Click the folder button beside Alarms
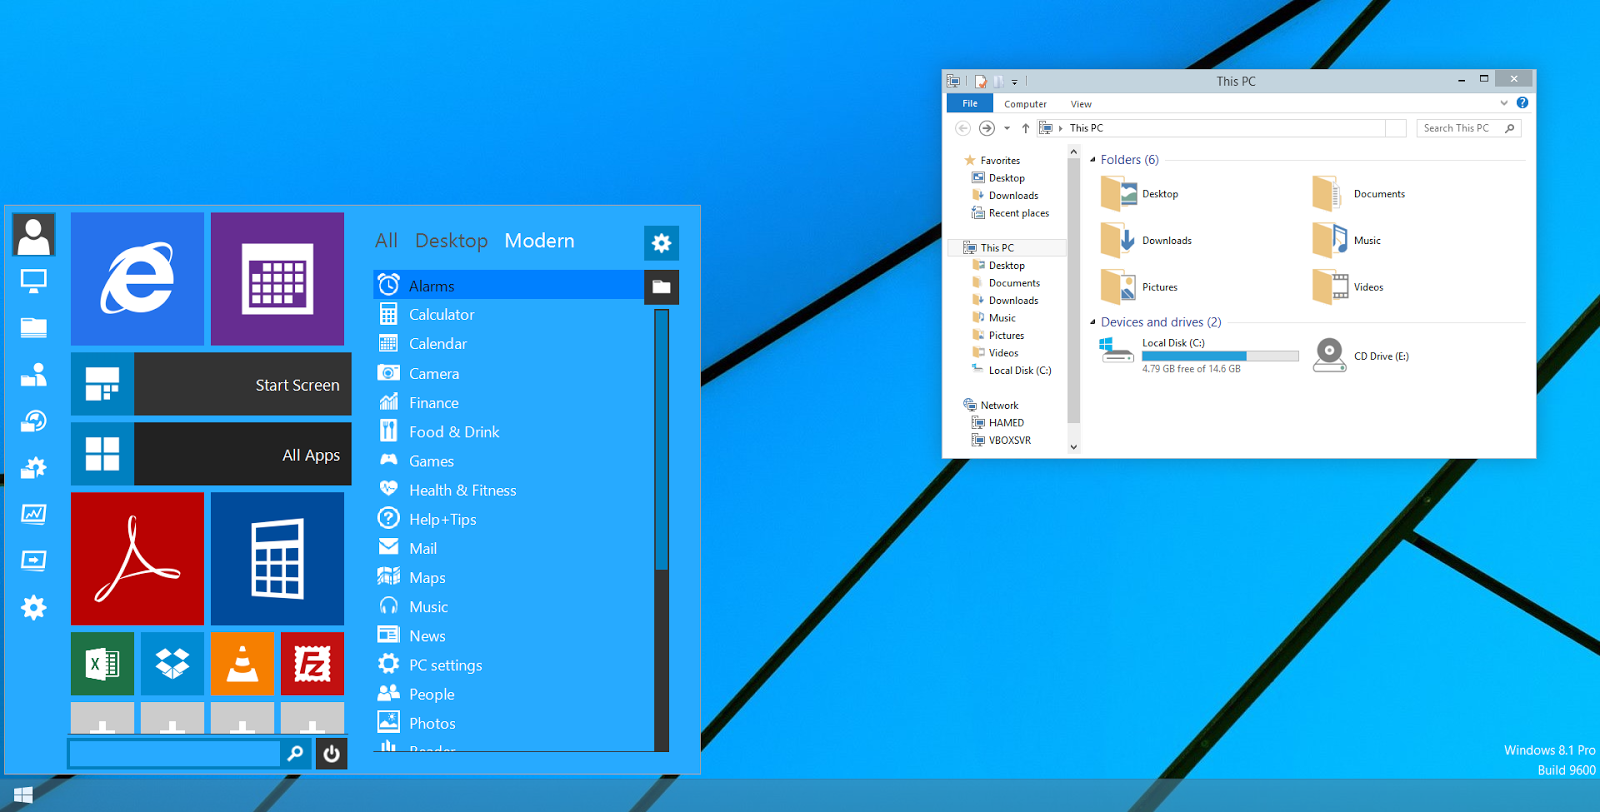Screen dimensions: 1600x812 point(661,286)
